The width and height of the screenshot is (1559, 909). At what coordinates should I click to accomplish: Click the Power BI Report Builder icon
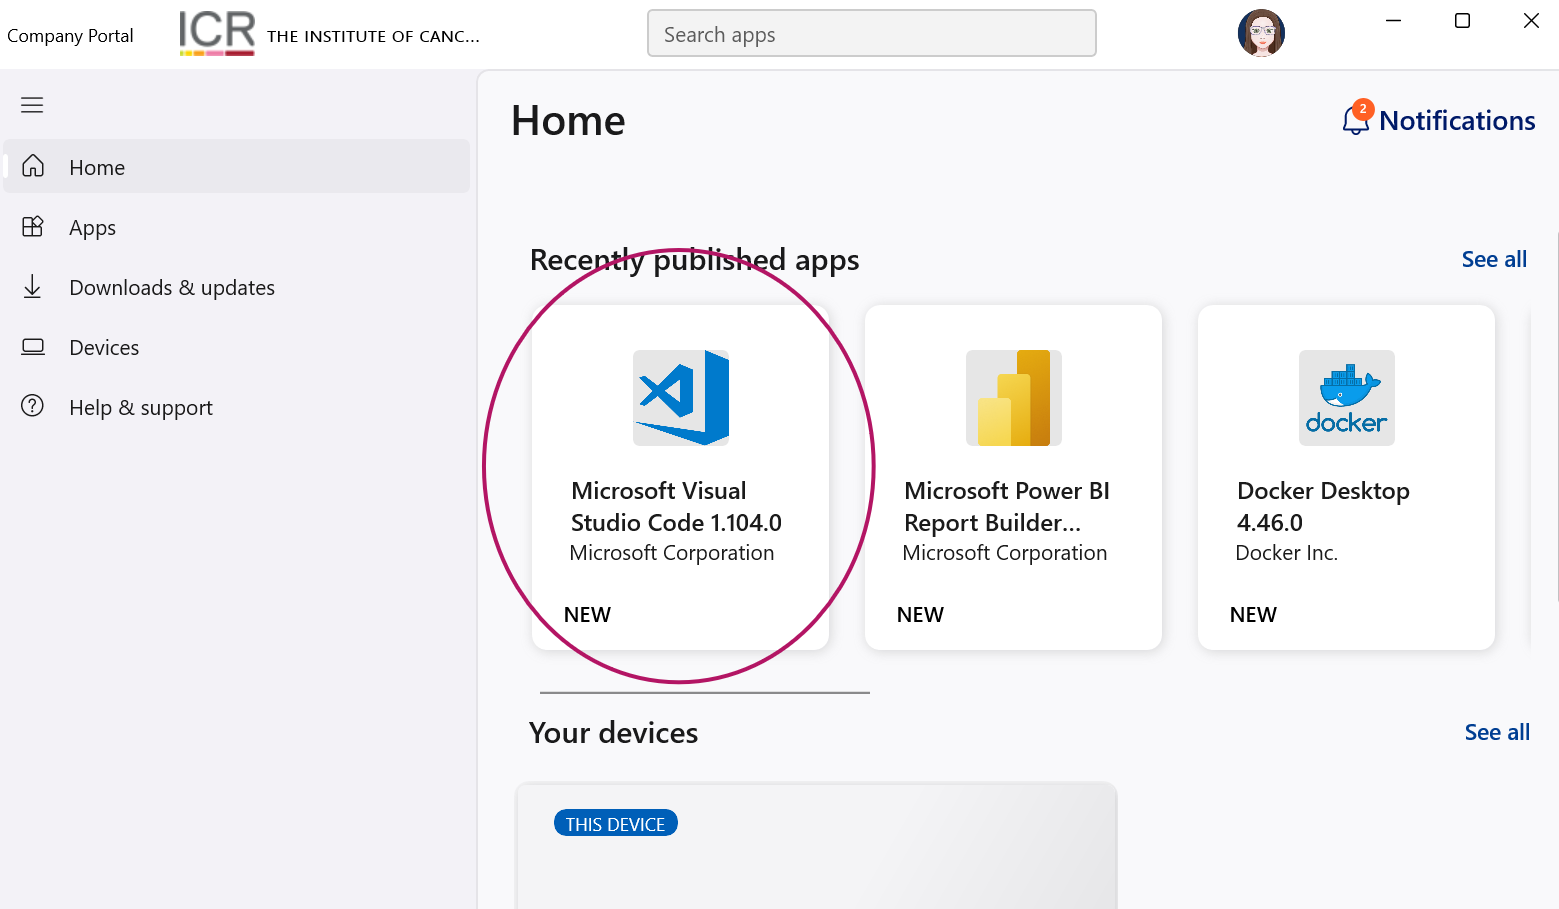1014,398
